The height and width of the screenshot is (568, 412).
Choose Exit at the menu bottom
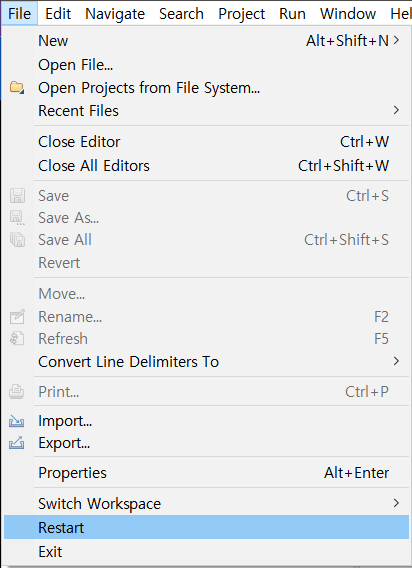point(207,552)
